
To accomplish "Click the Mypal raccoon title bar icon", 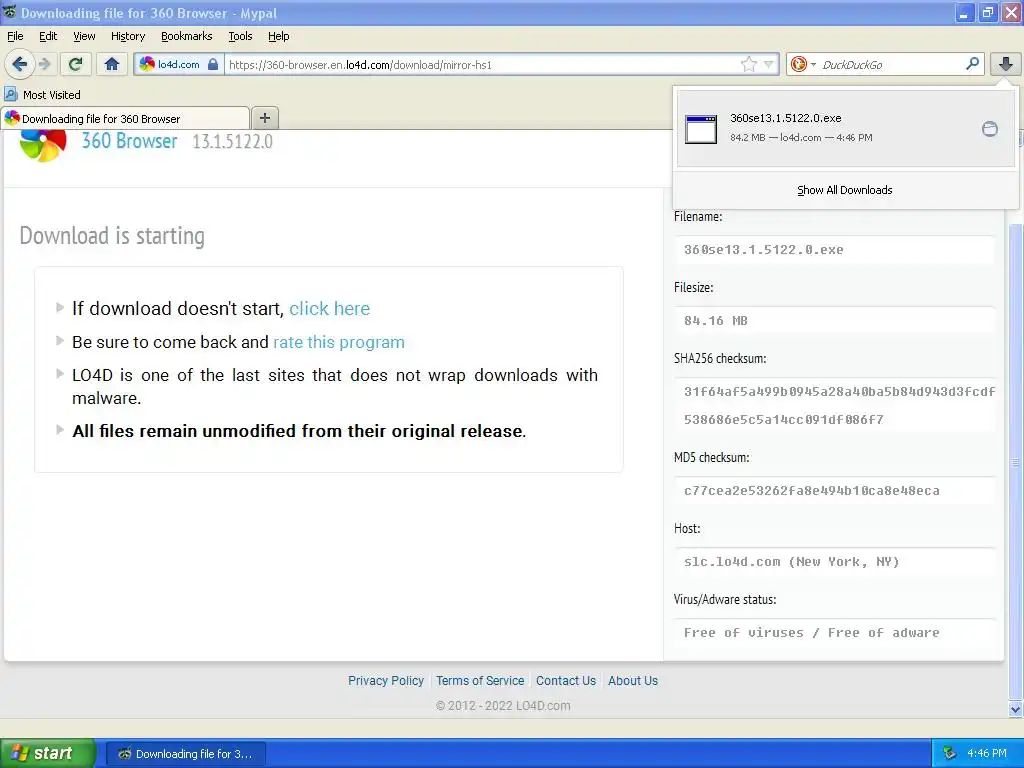I will 9,12.
